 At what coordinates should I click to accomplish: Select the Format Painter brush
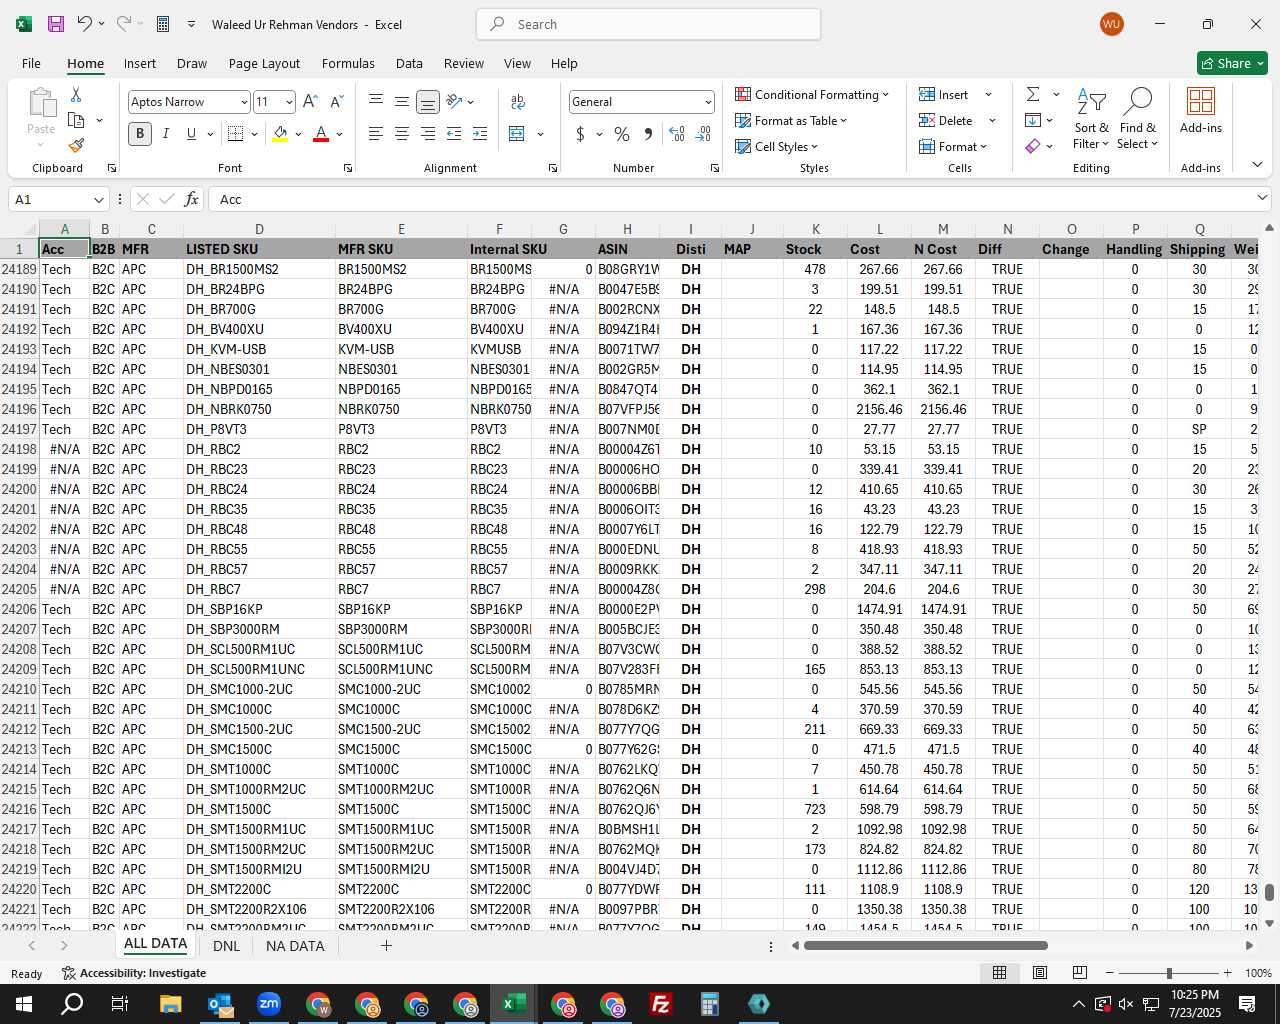pyautogui.click(x=76, y=145)
